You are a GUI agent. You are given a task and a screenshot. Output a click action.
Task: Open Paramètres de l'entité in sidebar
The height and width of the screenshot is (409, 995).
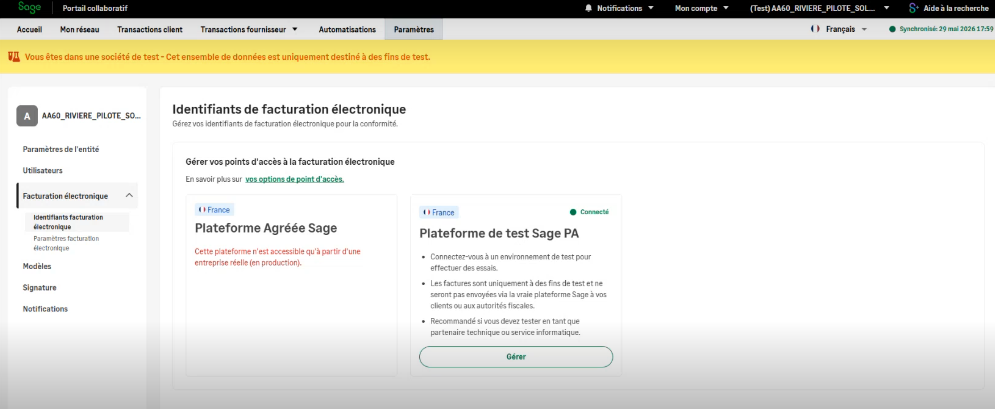click(61, 150)
